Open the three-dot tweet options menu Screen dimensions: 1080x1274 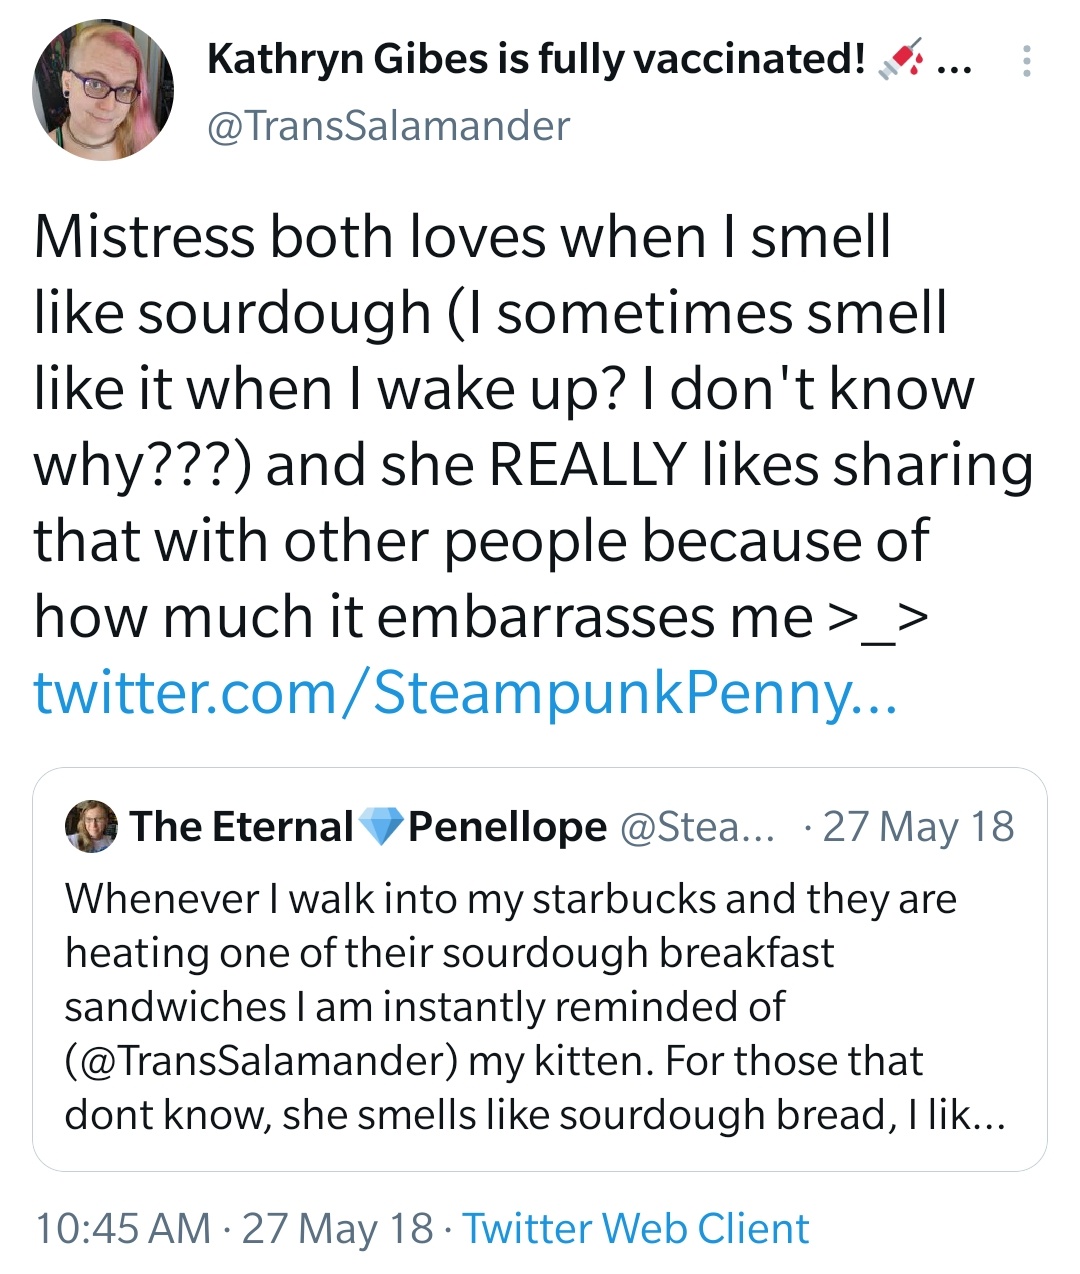click(x=1025, y=62)
